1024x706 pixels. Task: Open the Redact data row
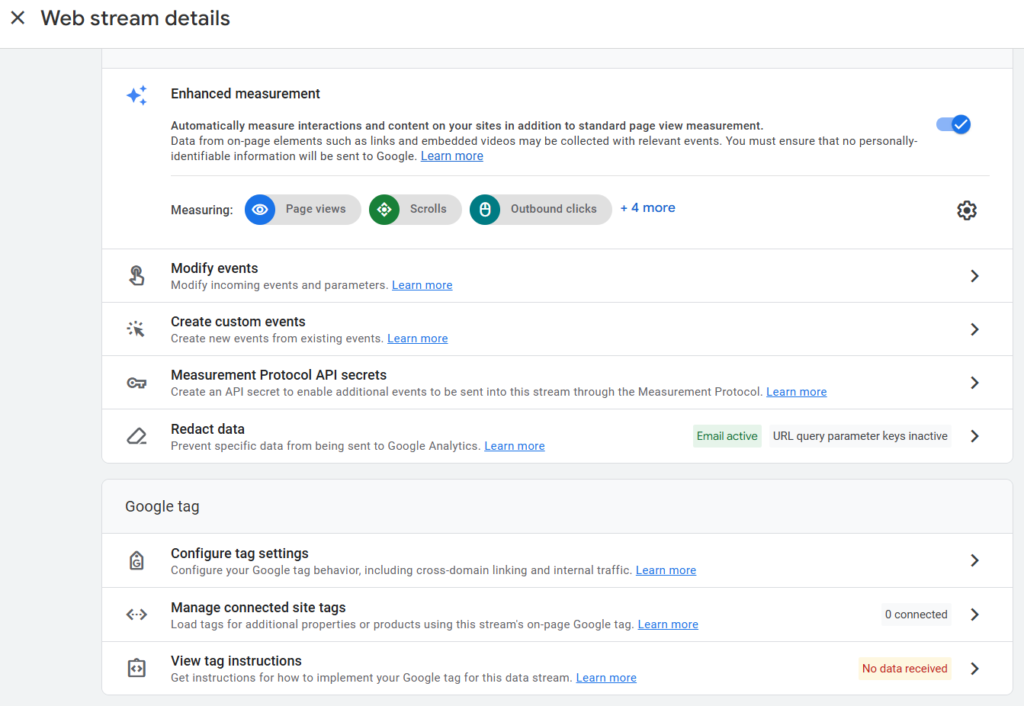[557, 436]
